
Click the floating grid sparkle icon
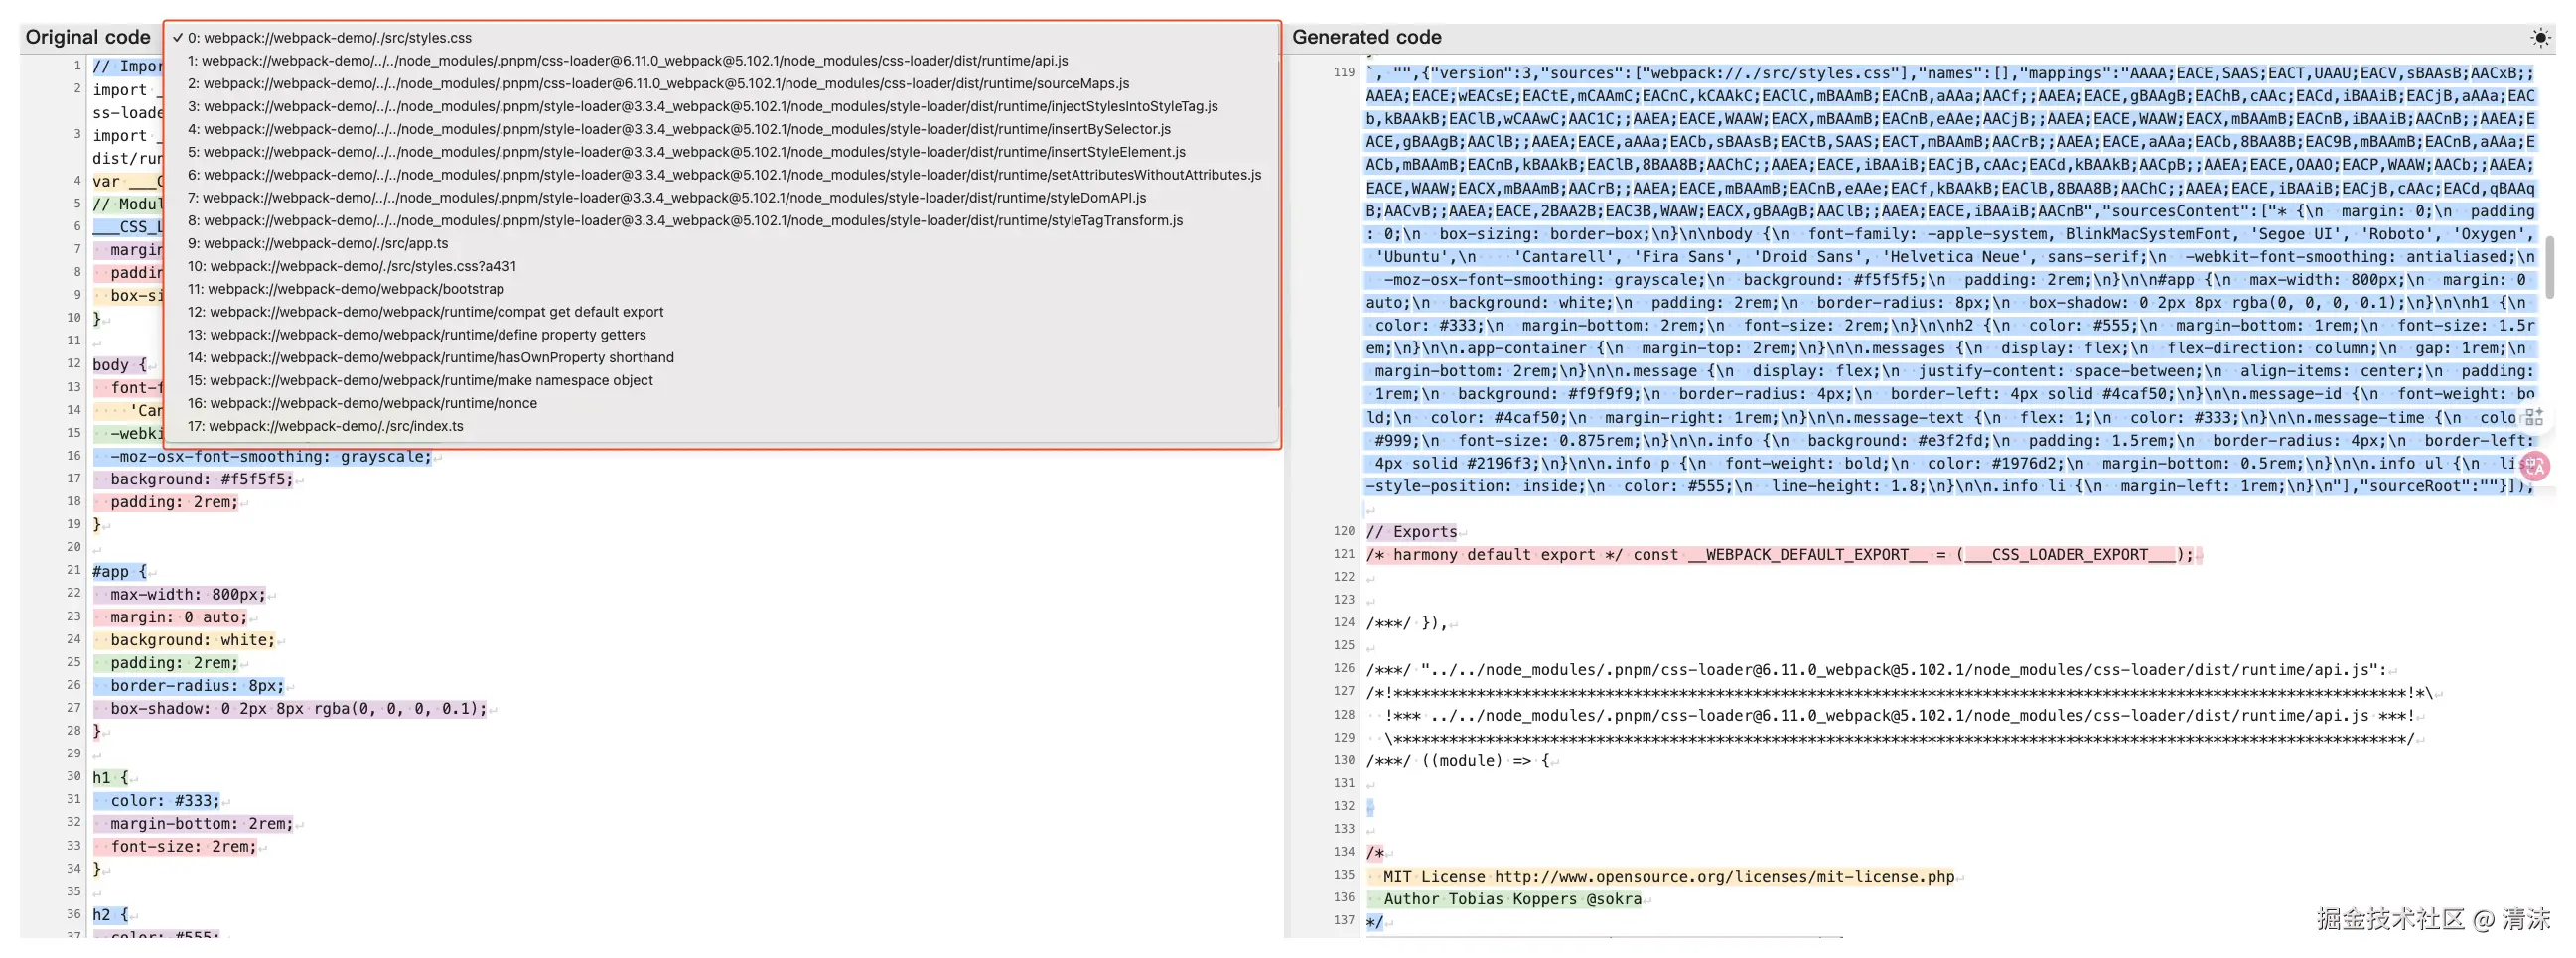[x=2534, y=417]
